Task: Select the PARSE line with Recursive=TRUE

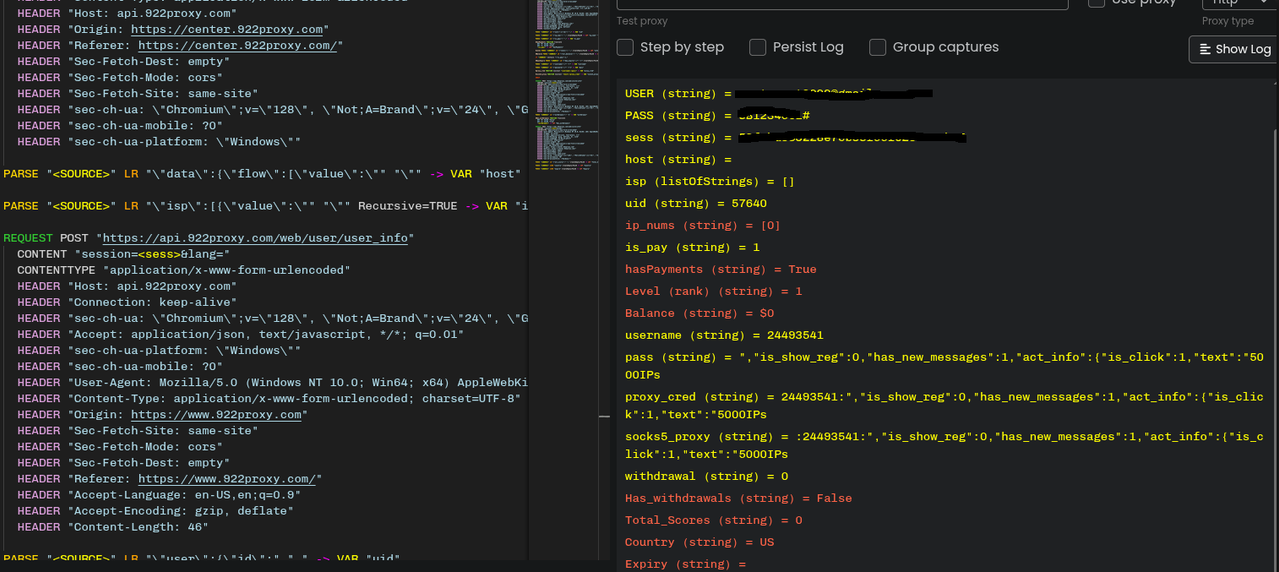Action: (x=265, y=206)
